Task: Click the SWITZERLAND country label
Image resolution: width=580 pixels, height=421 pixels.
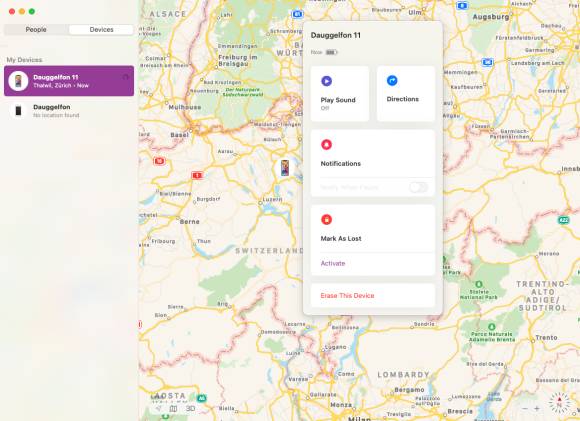Action: click(x=269, y=250)
